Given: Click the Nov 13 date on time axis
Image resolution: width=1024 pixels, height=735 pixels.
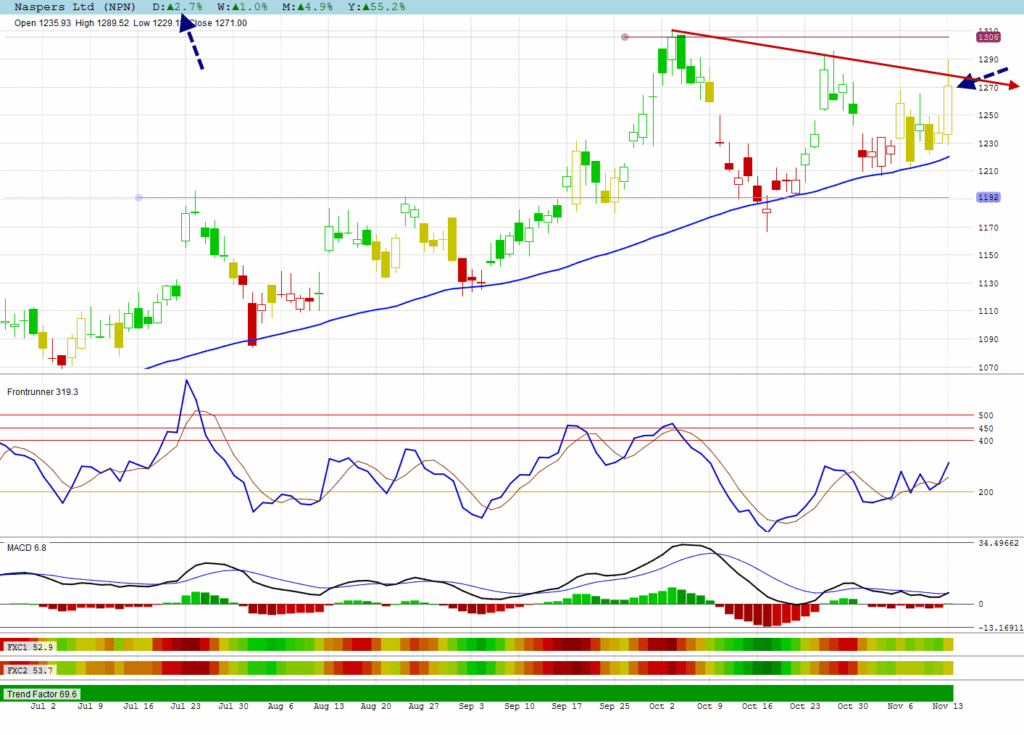Looking at the screenshot, I should [946, 706].
